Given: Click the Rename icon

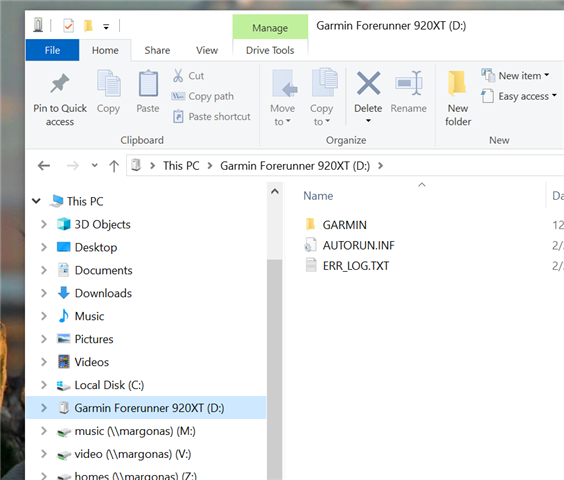Looking at the screenshot, I should pyautogui.click(x=409, y=83).
